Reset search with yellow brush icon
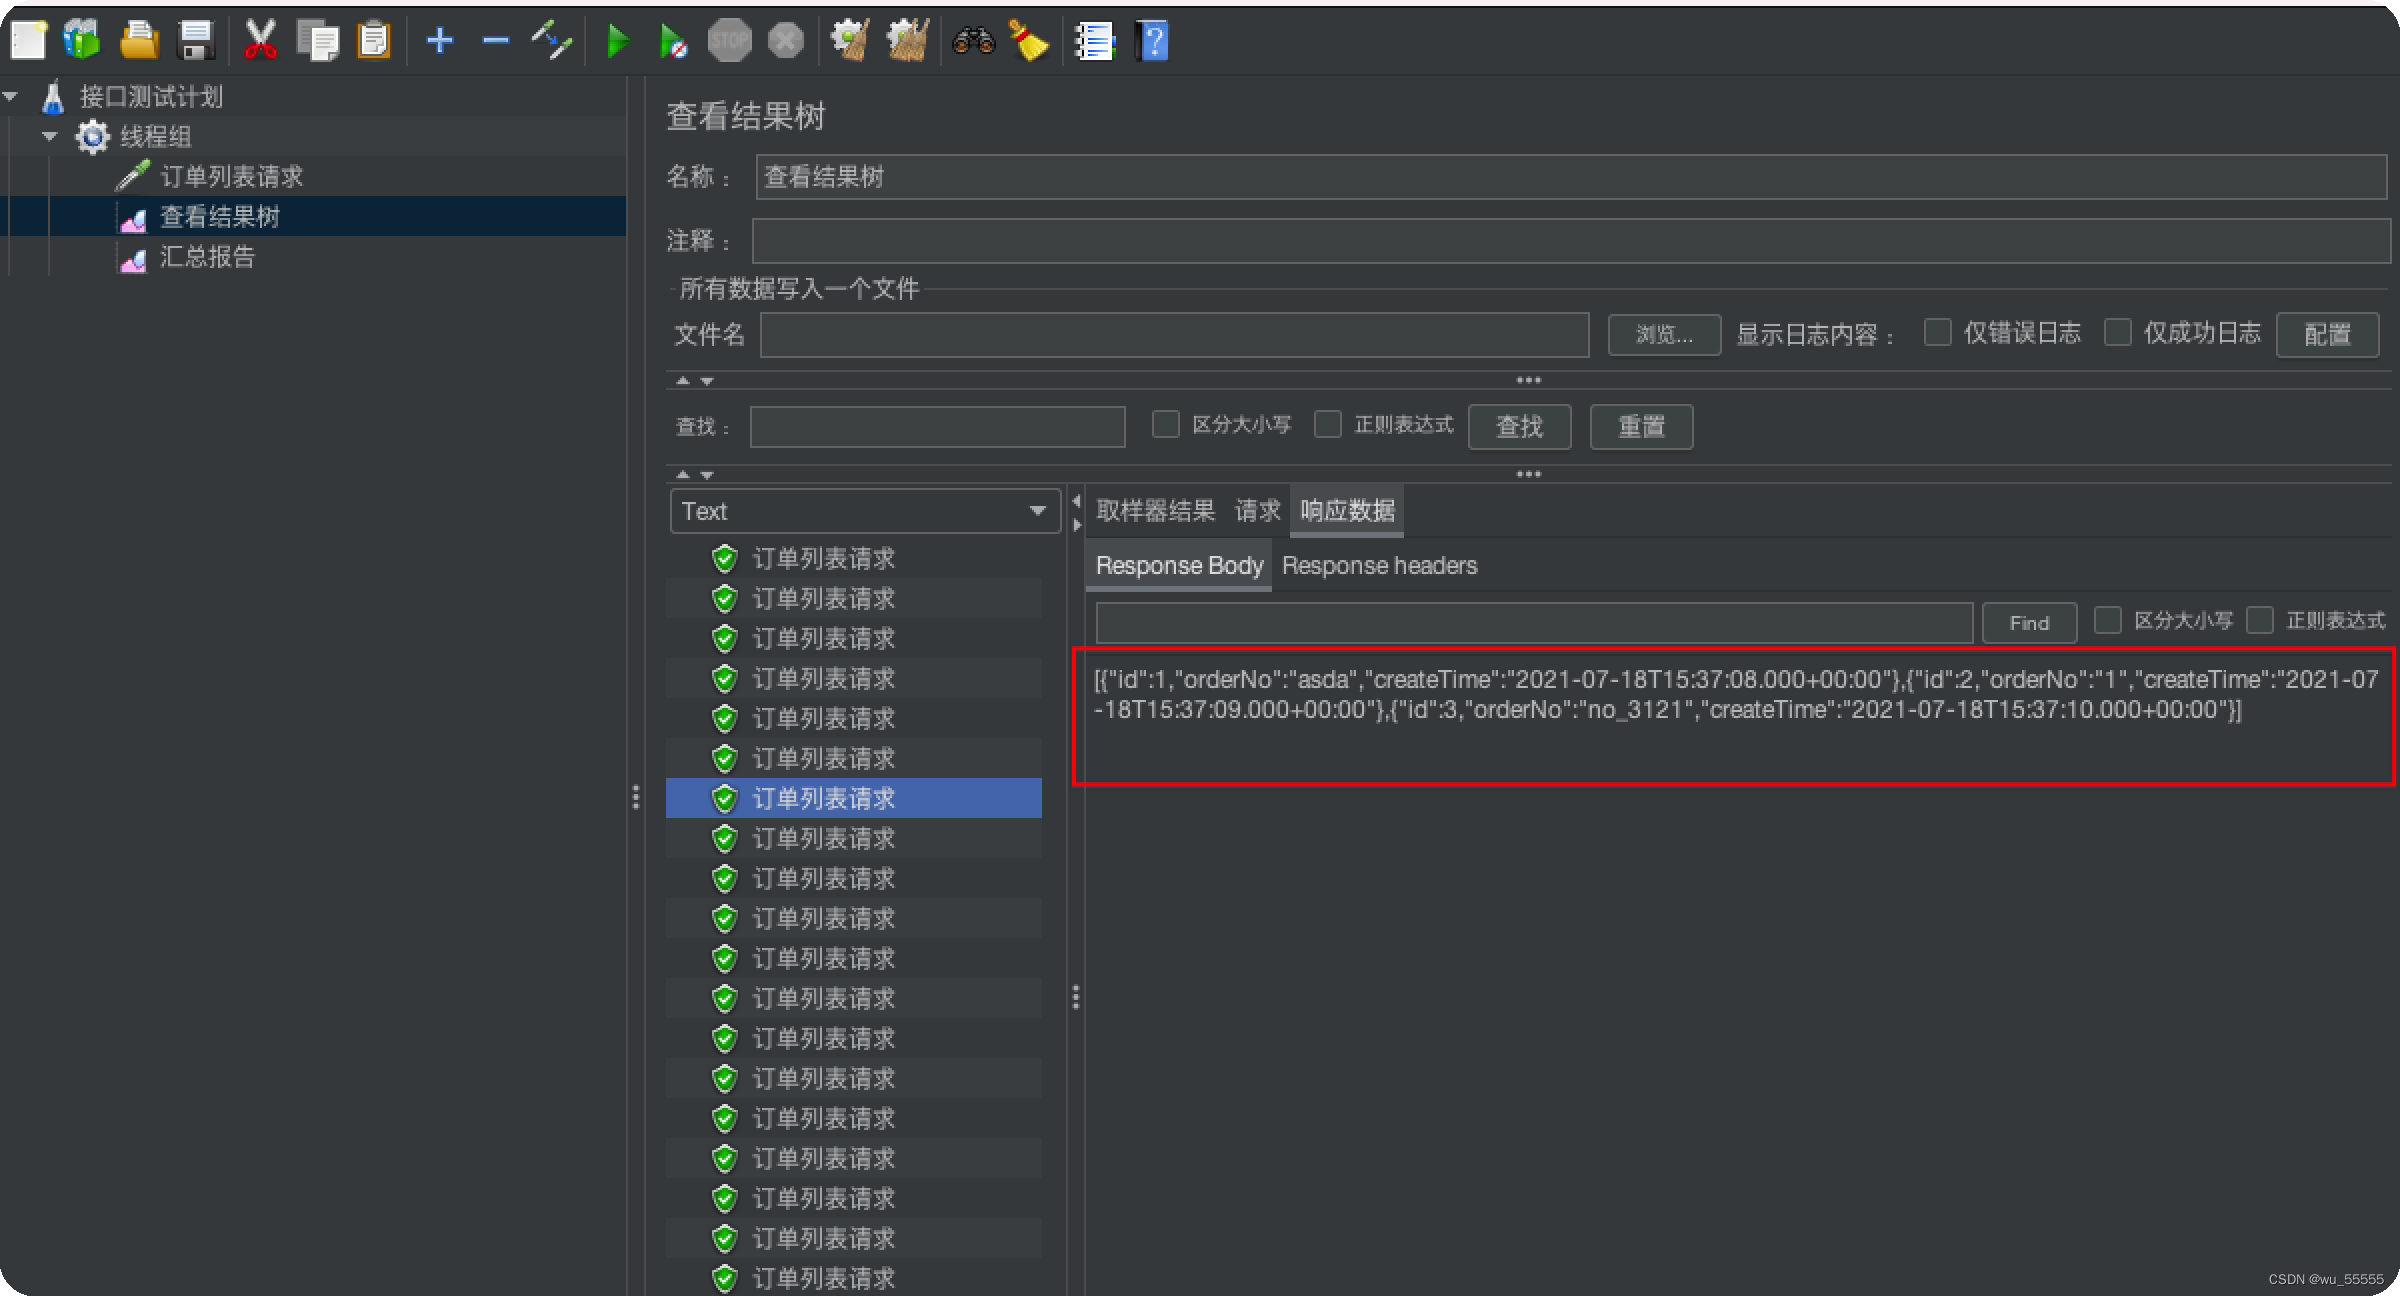2400x1296 pixels. coord(1029,41)
